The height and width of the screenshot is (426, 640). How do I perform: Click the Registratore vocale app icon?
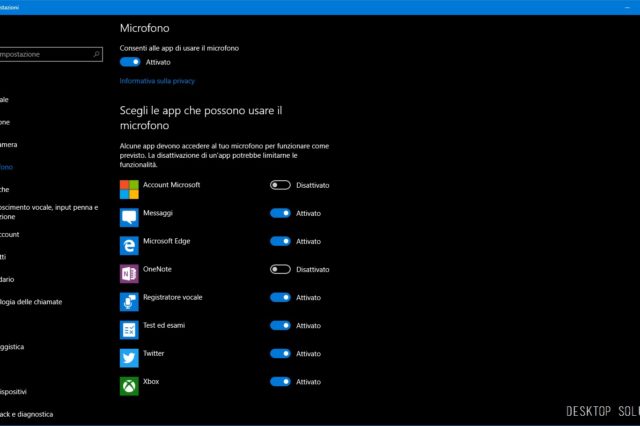129,301
